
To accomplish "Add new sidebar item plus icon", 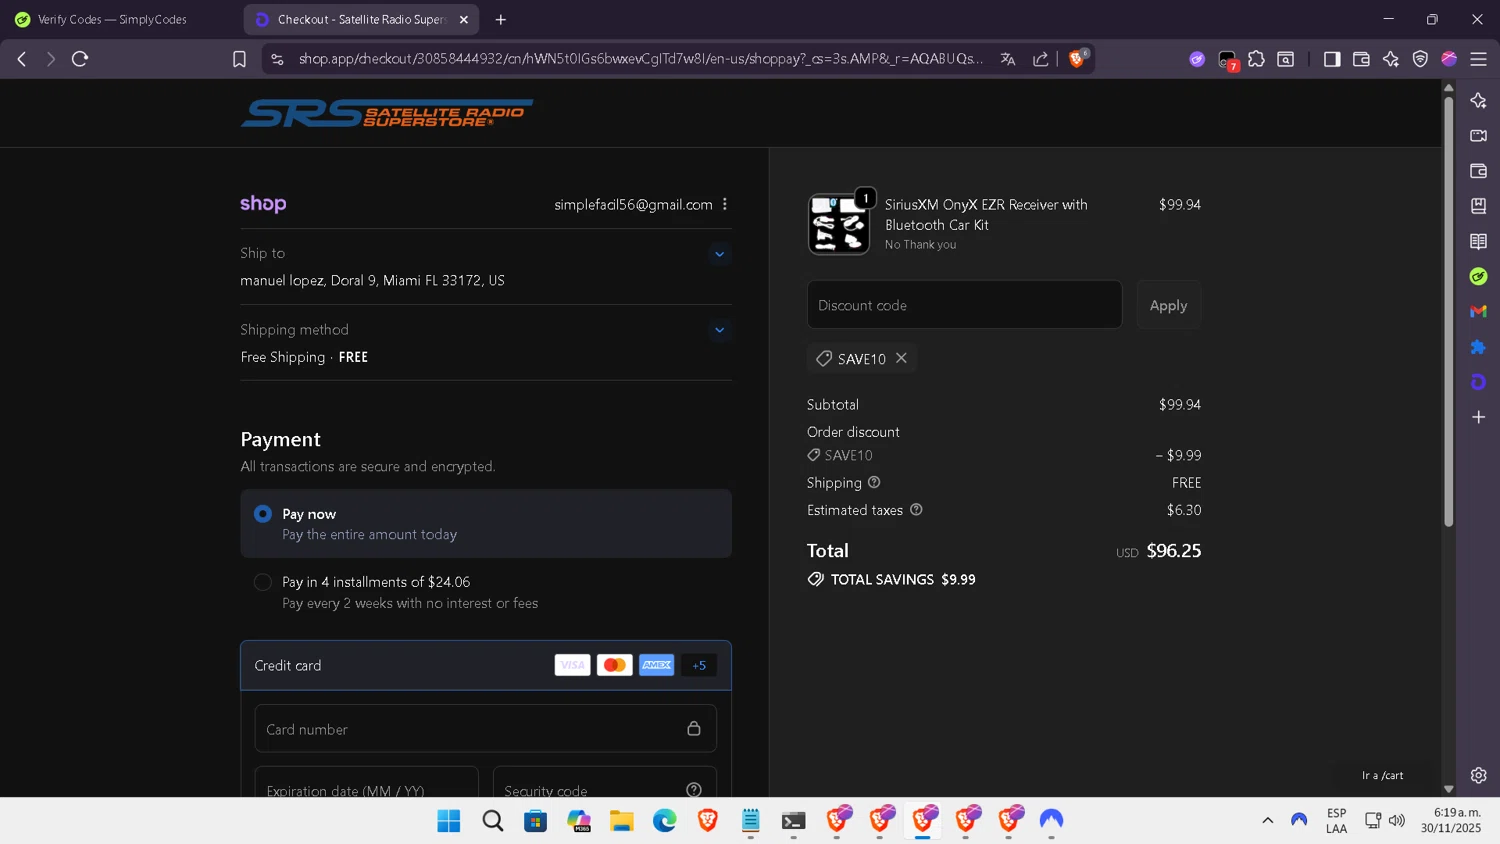I will (x=1478, y=417).
